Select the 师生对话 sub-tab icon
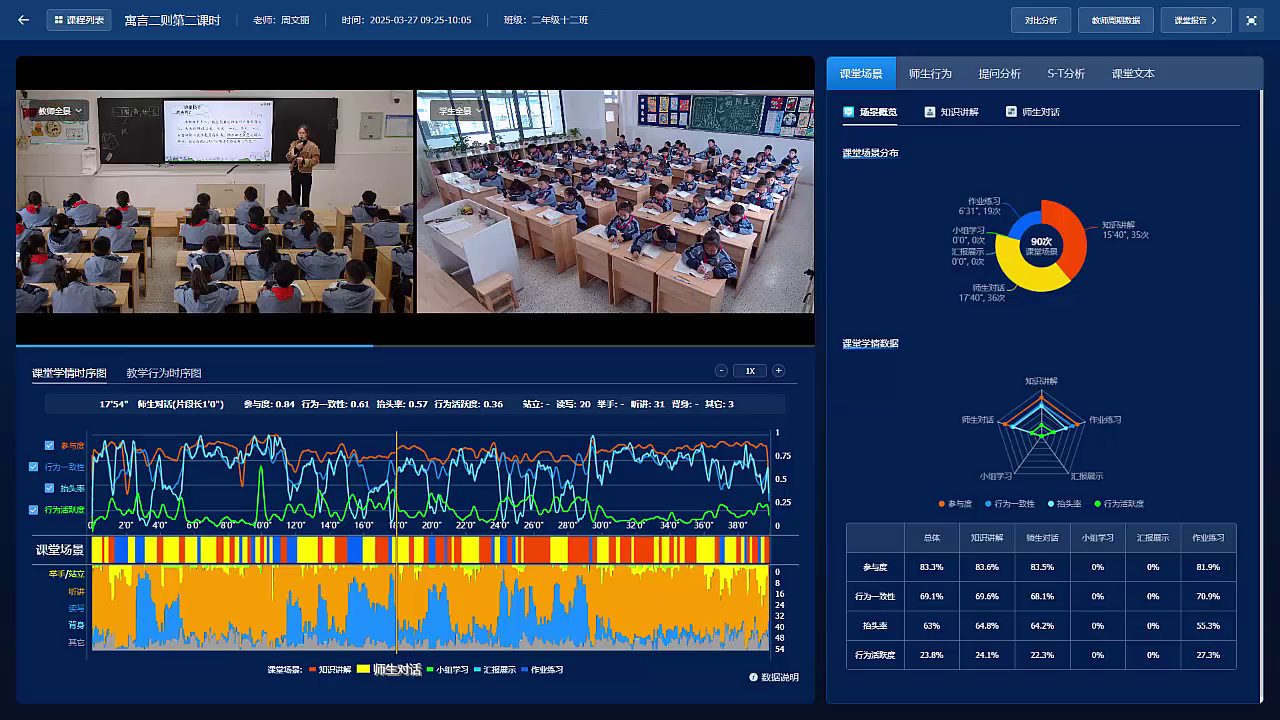The image size is (1280, 720). [1012, 112]
